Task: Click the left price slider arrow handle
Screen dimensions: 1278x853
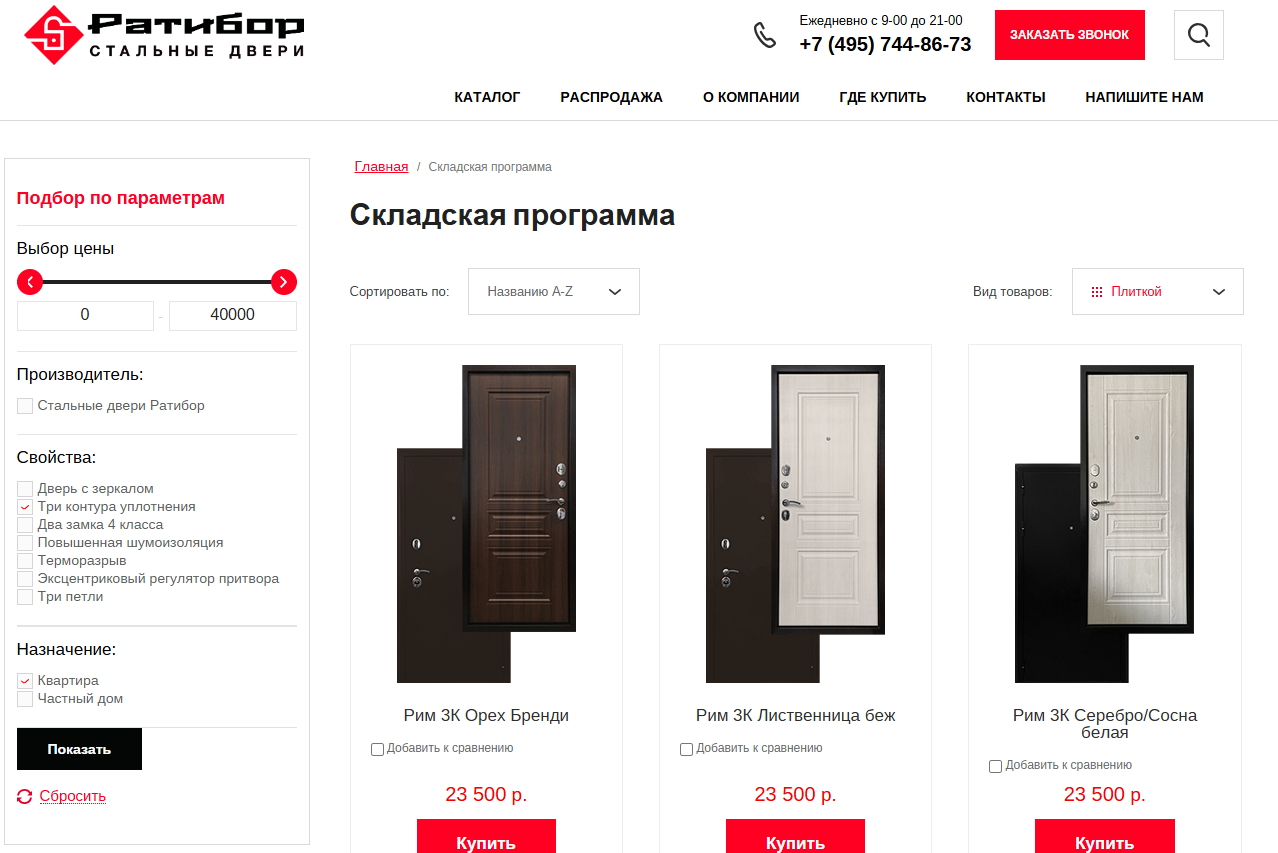Action: pyautogui.click(x=30, y=282)
